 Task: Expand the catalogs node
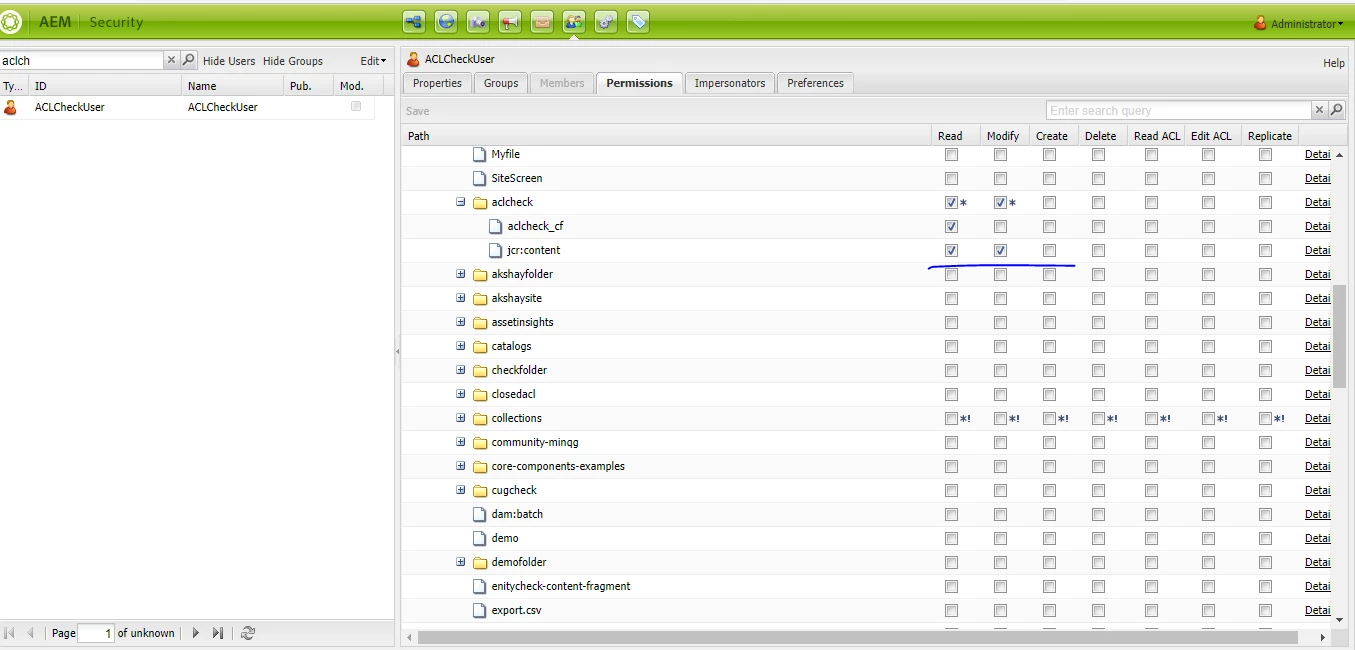pos(461,346)
